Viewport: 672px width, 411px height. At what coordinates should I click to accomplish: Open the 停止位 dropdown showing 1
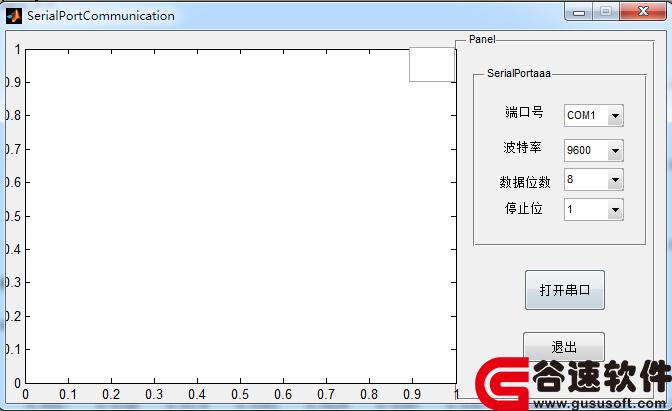pos(594,210)
